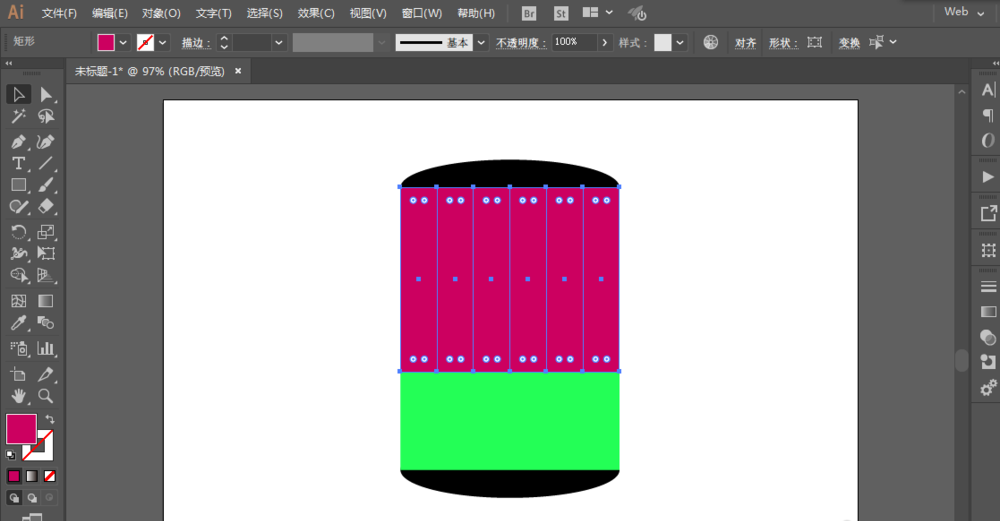
Task: Click the 不透明度 opacity link
Action: (x=521, y=43)
